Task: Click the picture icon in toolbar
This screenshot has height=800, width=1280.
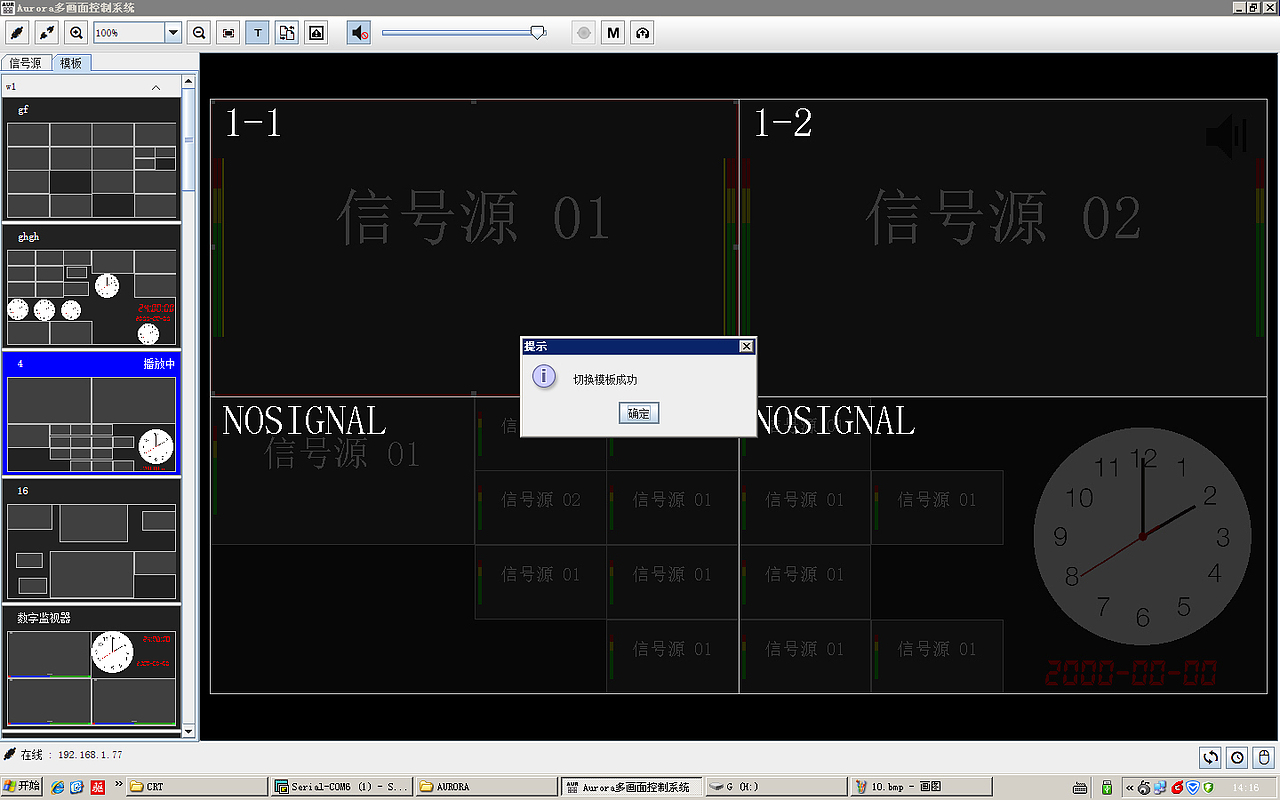Action: point(316,33)
